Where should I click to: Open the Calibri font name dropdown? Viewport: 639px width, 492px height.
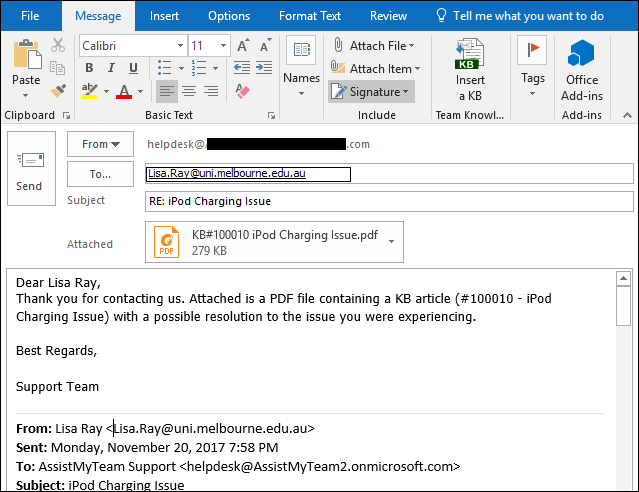pyautogui.click(x=180, y=46)
